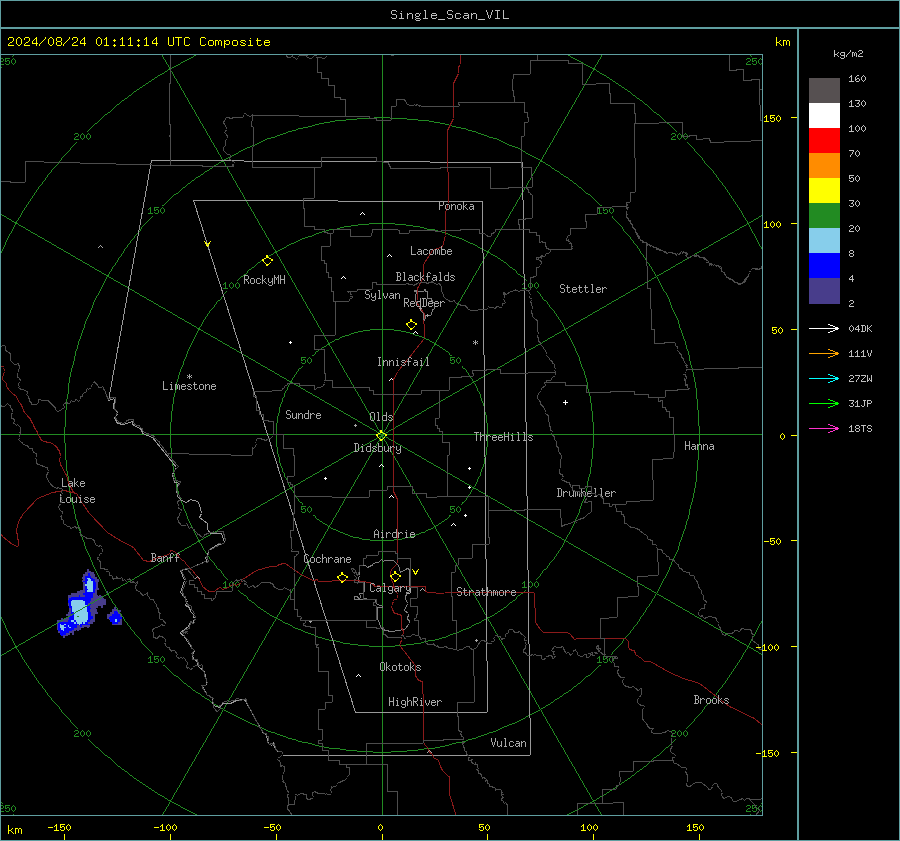Select the purple 4 color swatch
This screenshot has width=900, height=841.
[824, 290]
